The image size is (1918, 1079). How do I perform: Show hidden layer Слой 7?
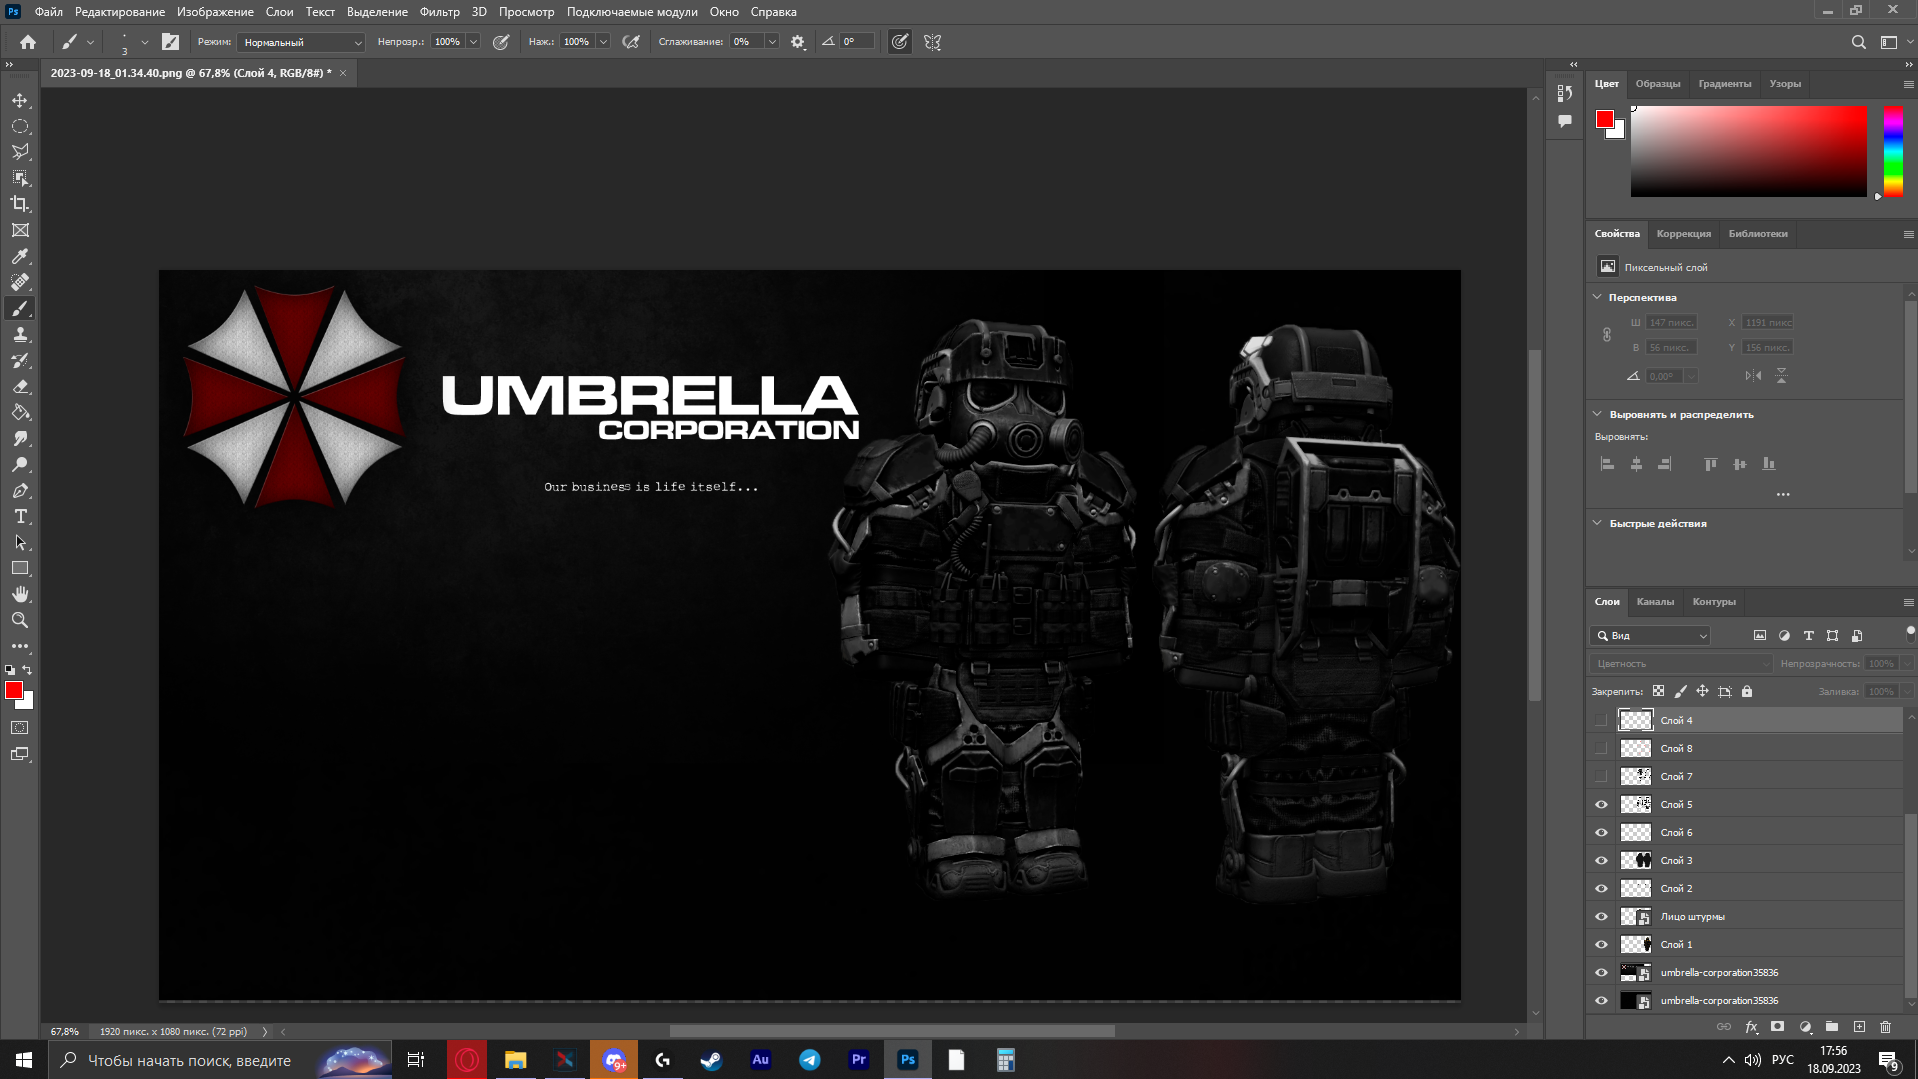pos(1601,776)
